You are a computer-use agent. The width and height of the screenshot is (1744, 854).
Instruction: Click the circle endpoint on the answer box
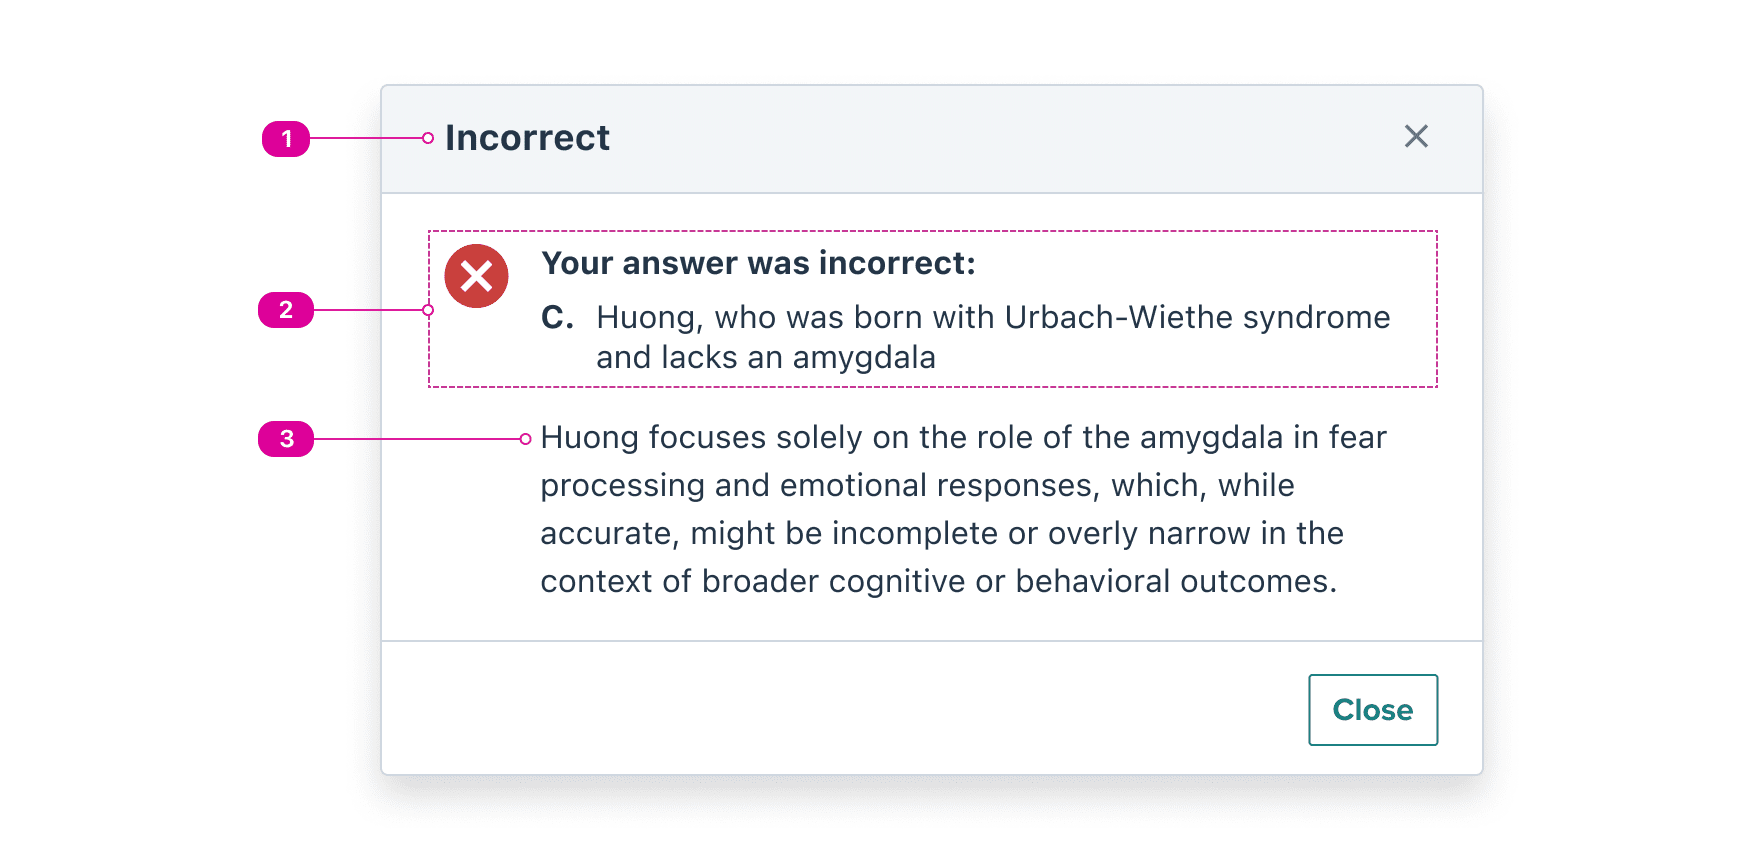429,310
